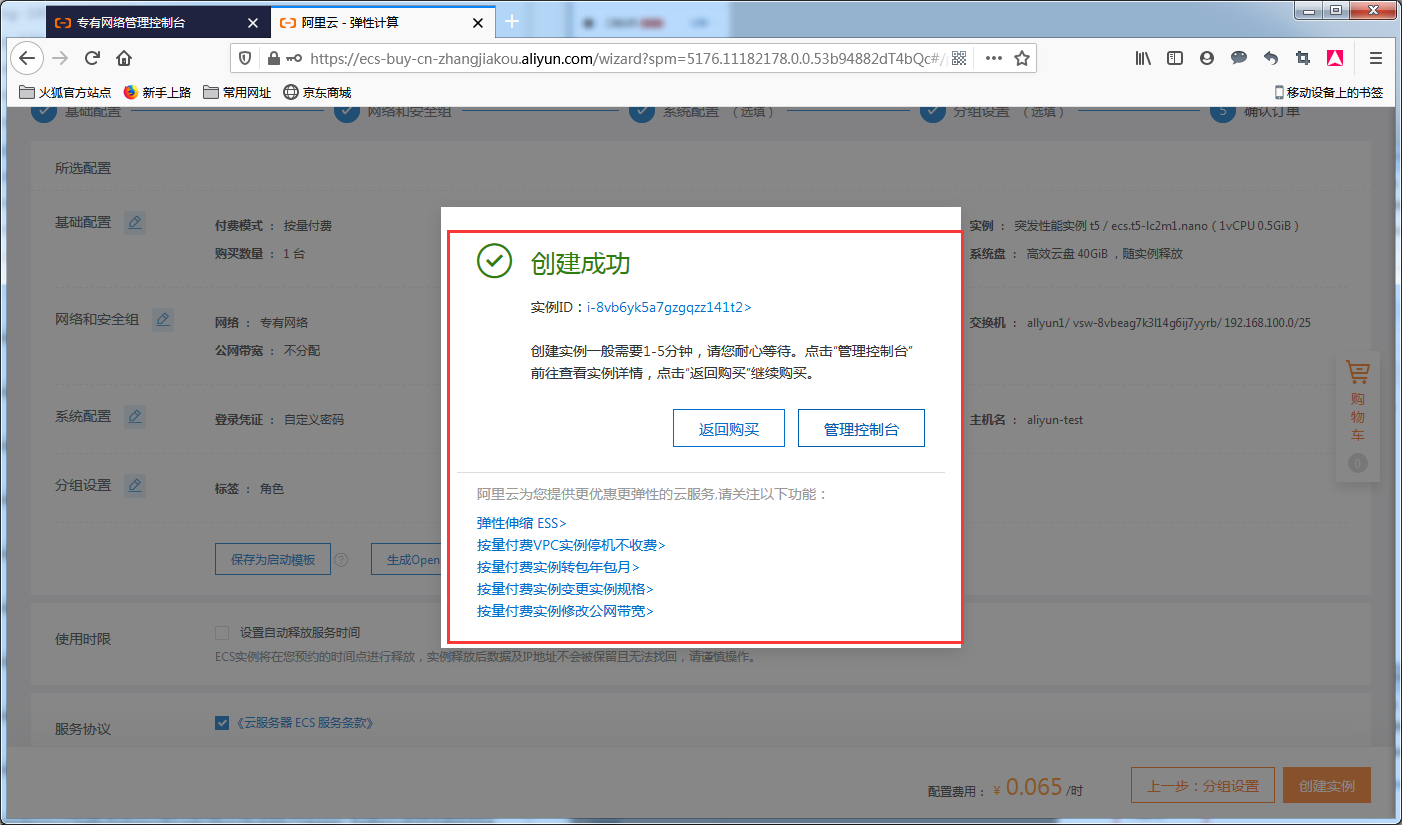
Task: Enable 设置自动释放服务时间 checkbox
Action: pyautogui.click(x=222, y=631)
